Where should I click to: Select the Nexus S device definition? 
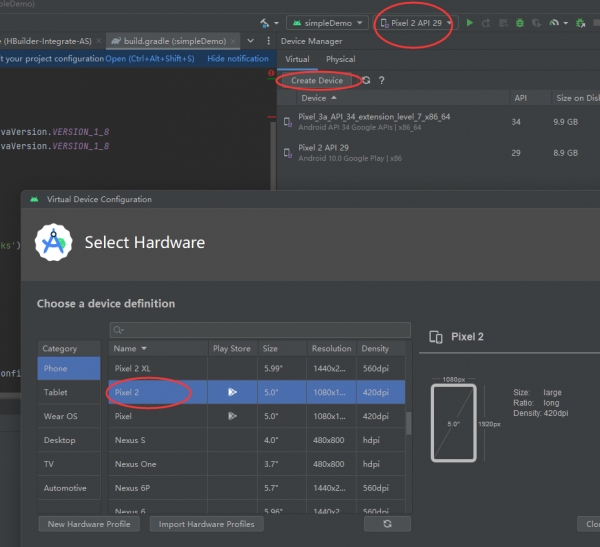257,440
